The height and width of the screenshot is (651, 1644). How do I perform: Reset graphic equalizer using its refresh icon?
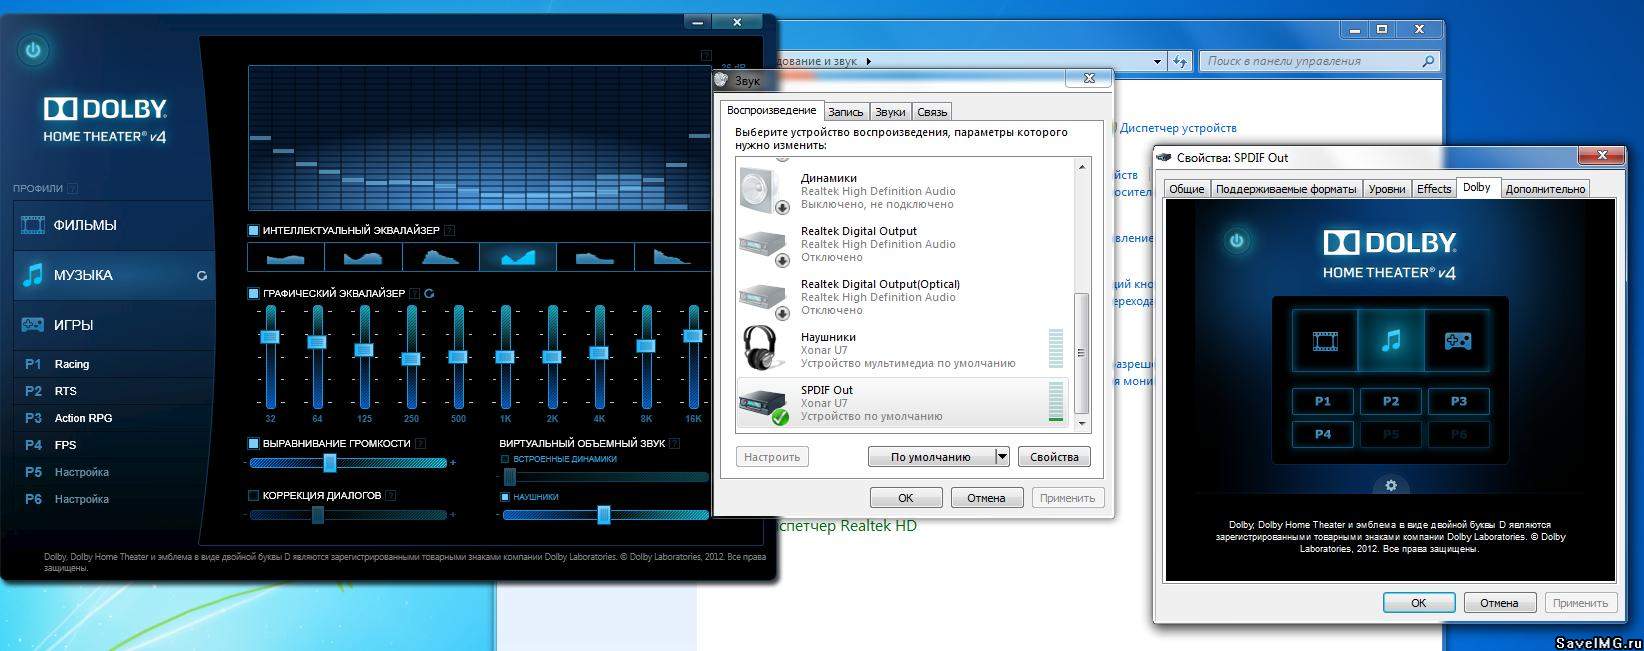429,294
